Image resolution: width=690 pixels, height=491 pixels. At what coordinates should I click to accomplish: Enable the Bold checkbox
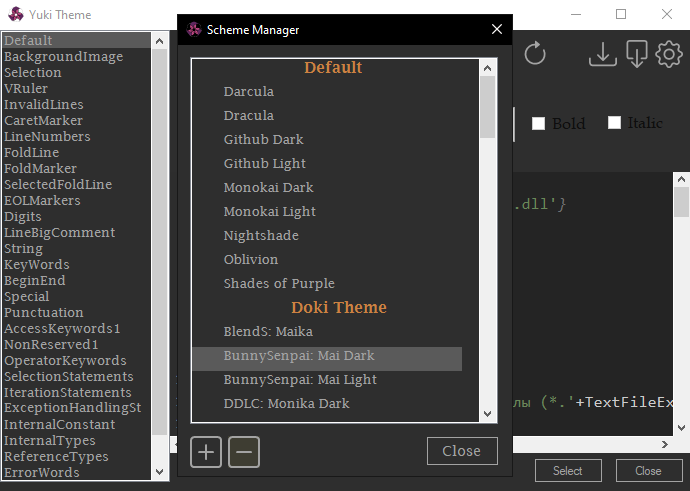(538, 123)
